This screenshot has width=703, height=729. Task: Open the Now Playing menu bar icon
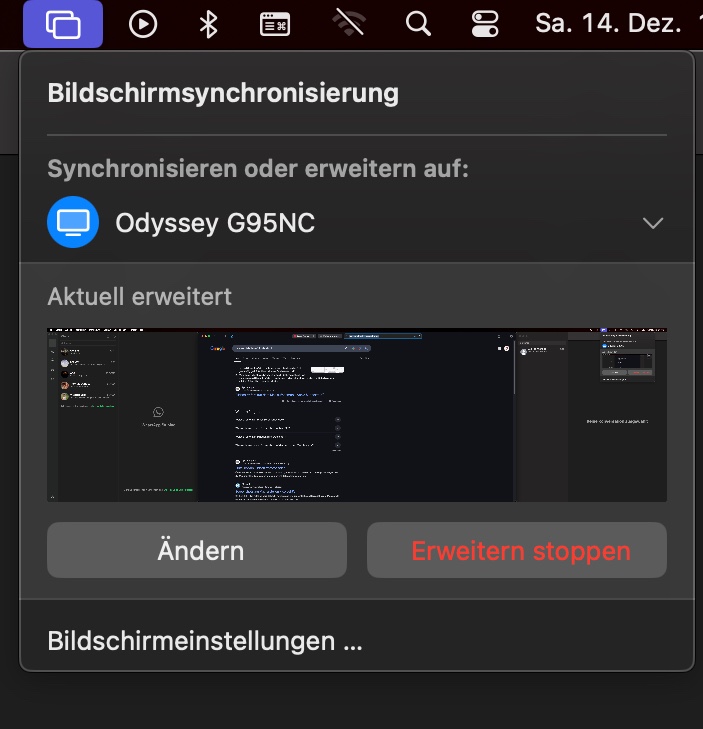pos(143,24)
